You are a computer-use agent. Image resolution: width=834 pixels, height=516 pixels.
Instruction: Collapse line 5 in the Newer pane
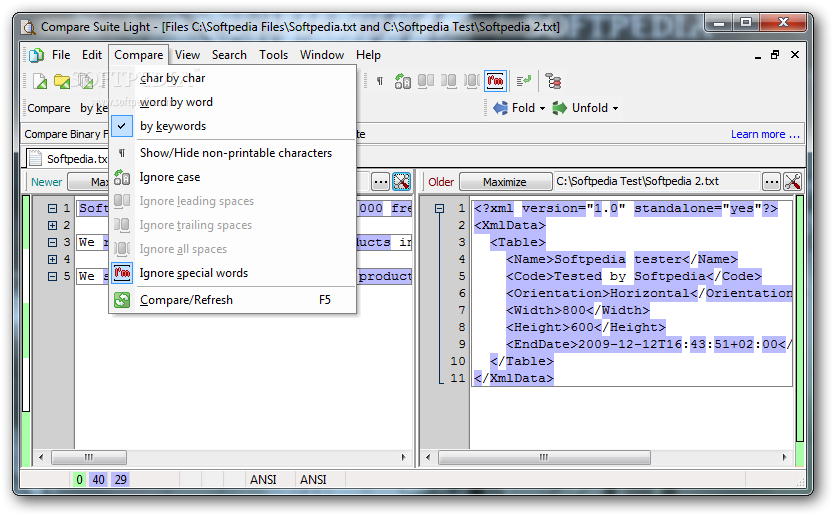[52, 277]
